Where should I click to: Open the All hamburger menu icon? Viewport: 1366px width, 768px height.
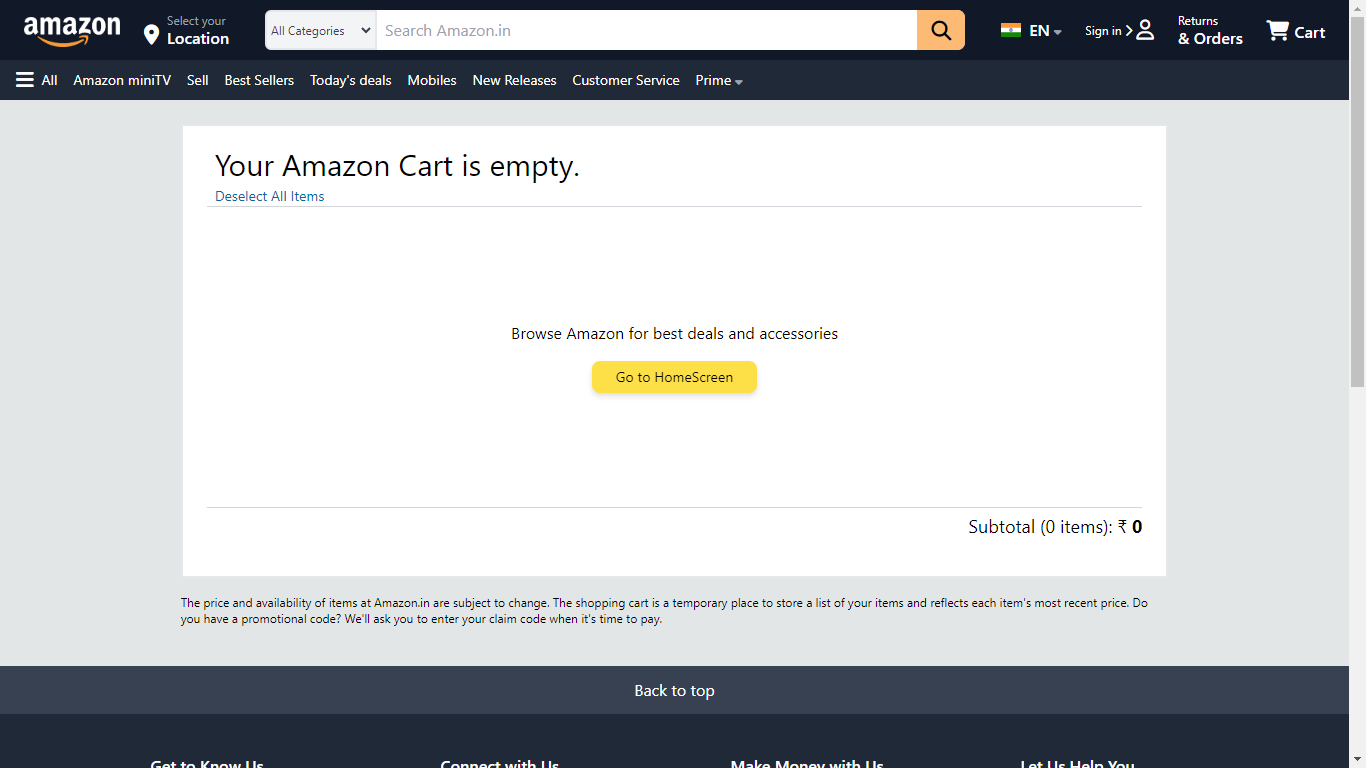[25, 80]
